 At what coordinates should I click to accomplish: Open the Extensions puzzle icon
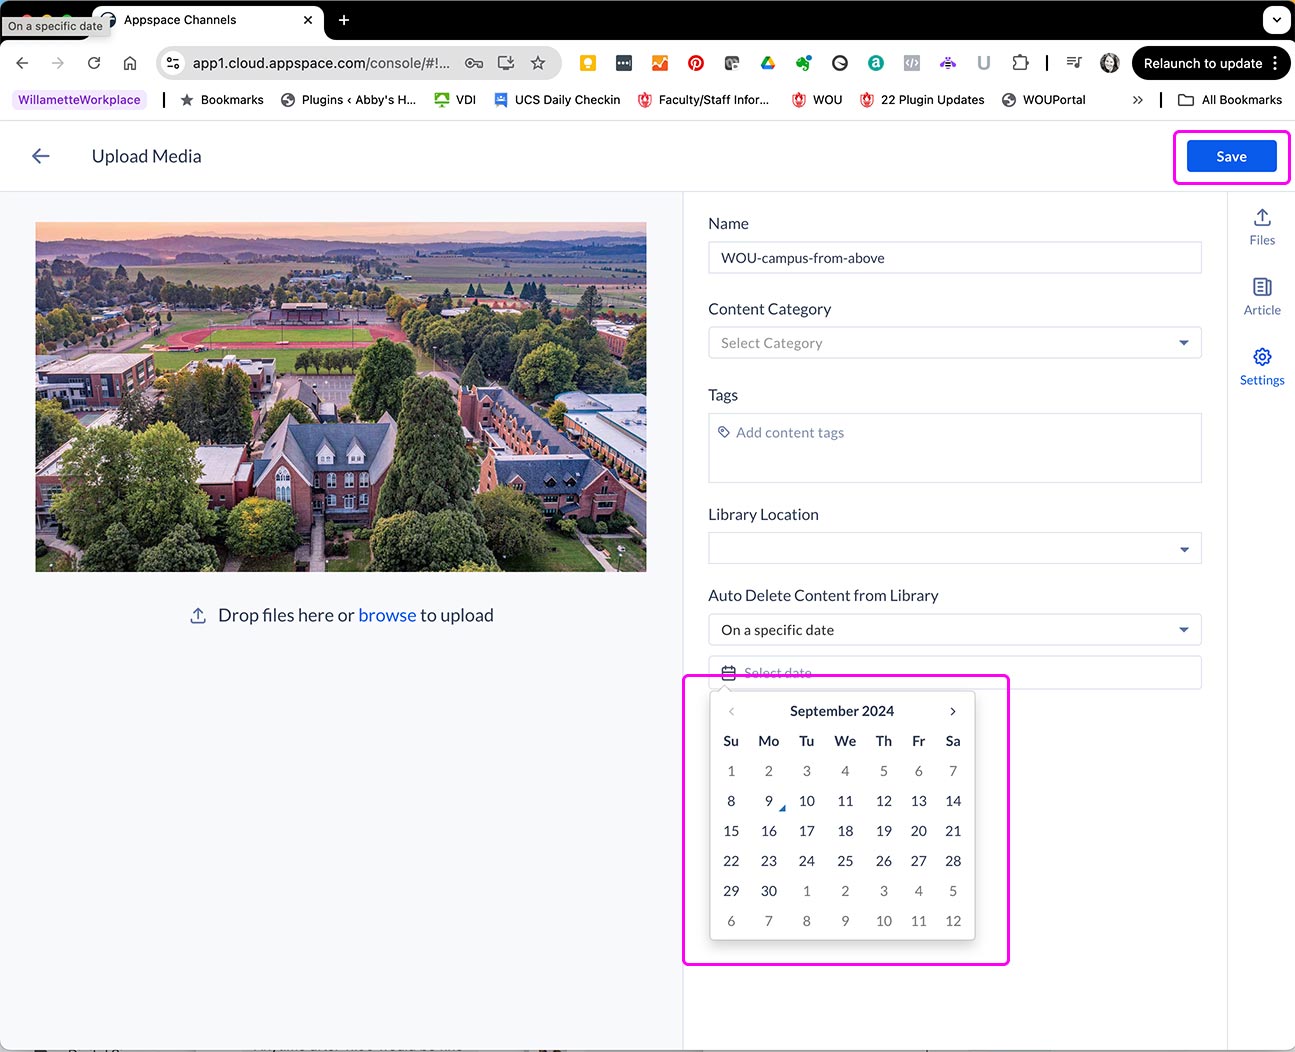[x=1020, y=63]
